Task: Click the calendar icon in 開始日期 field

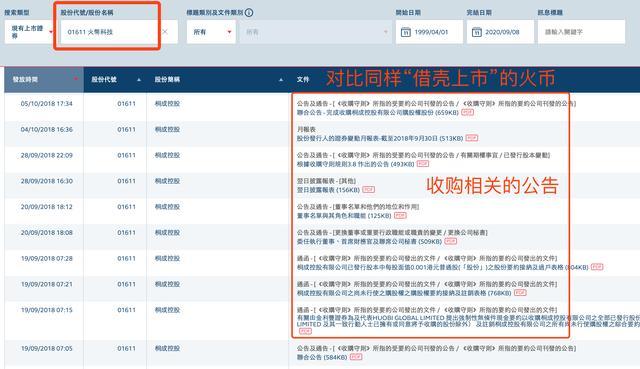Action: [406, 32]
